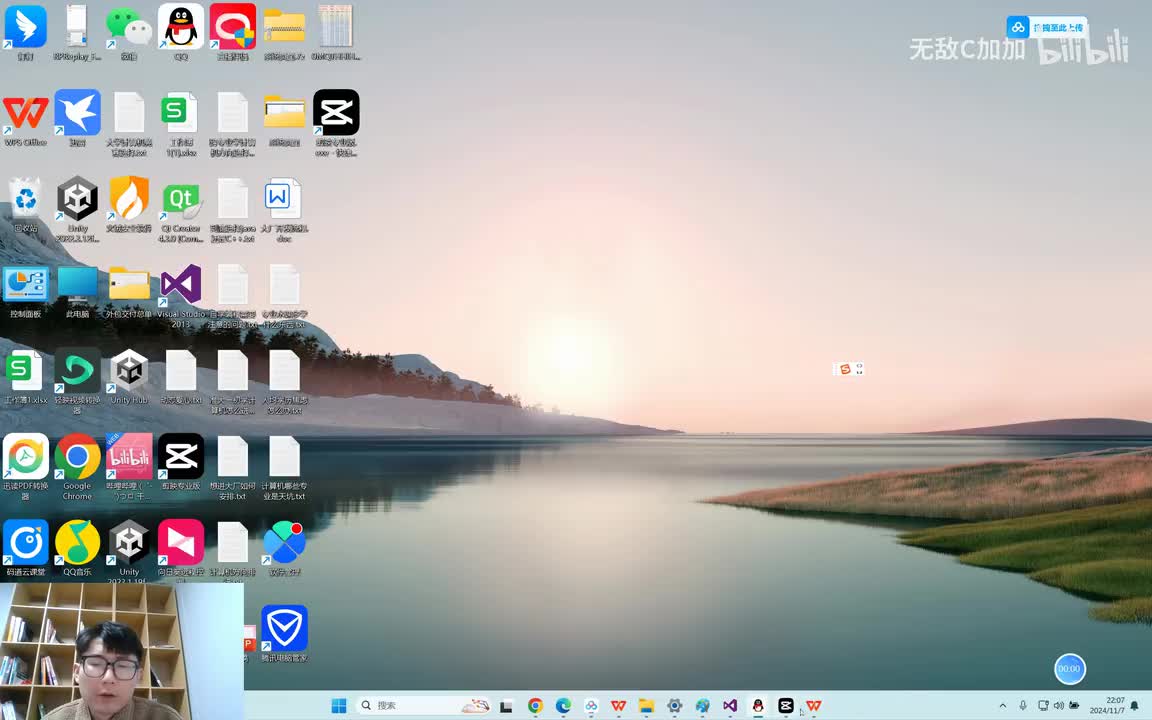The height and width of the screenshot is (720, 1152).
Task: Click the webcam overlay thumbnail
Action: click(122, 651)
